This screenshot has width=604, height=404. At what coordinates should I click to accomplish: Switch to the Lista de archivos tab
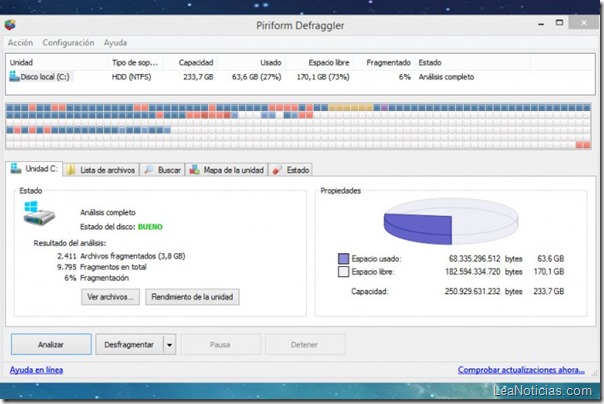101,170
